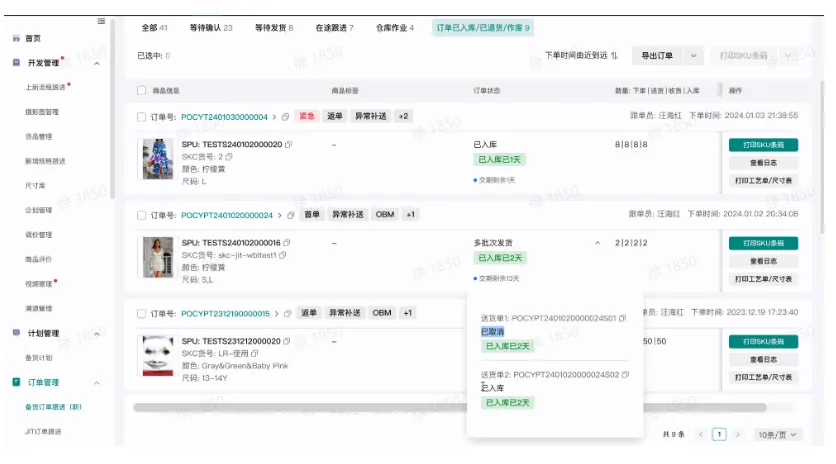Expand order POCYPT2401020000024 detail chevron

coord(279,215)
